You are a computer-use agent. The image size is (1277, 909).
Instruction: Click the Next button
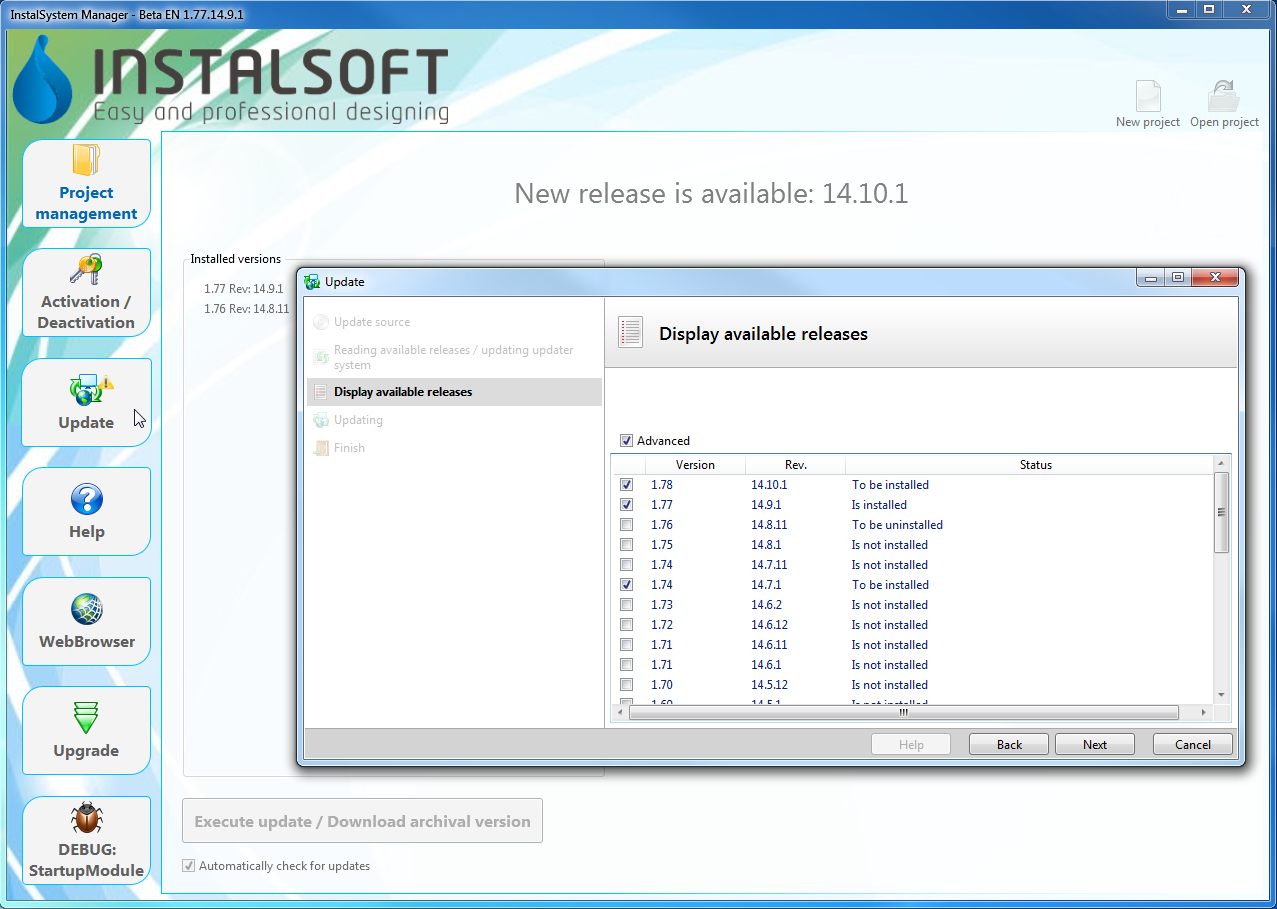pos(1095,744)
